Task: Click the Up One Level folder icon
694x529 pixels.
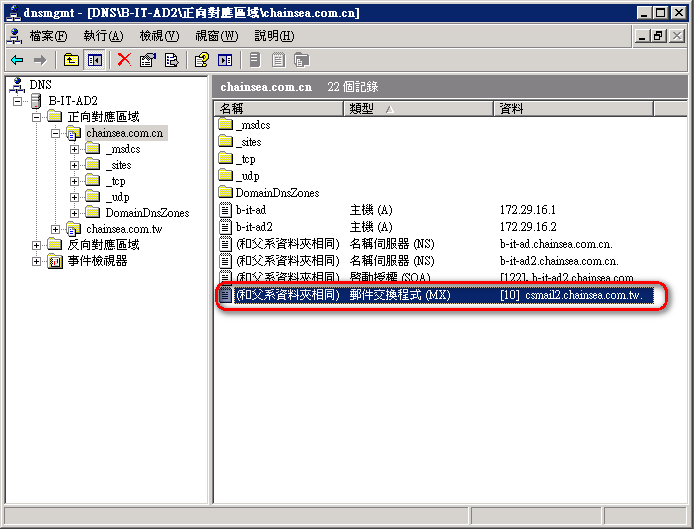Action: pos(71,60)
